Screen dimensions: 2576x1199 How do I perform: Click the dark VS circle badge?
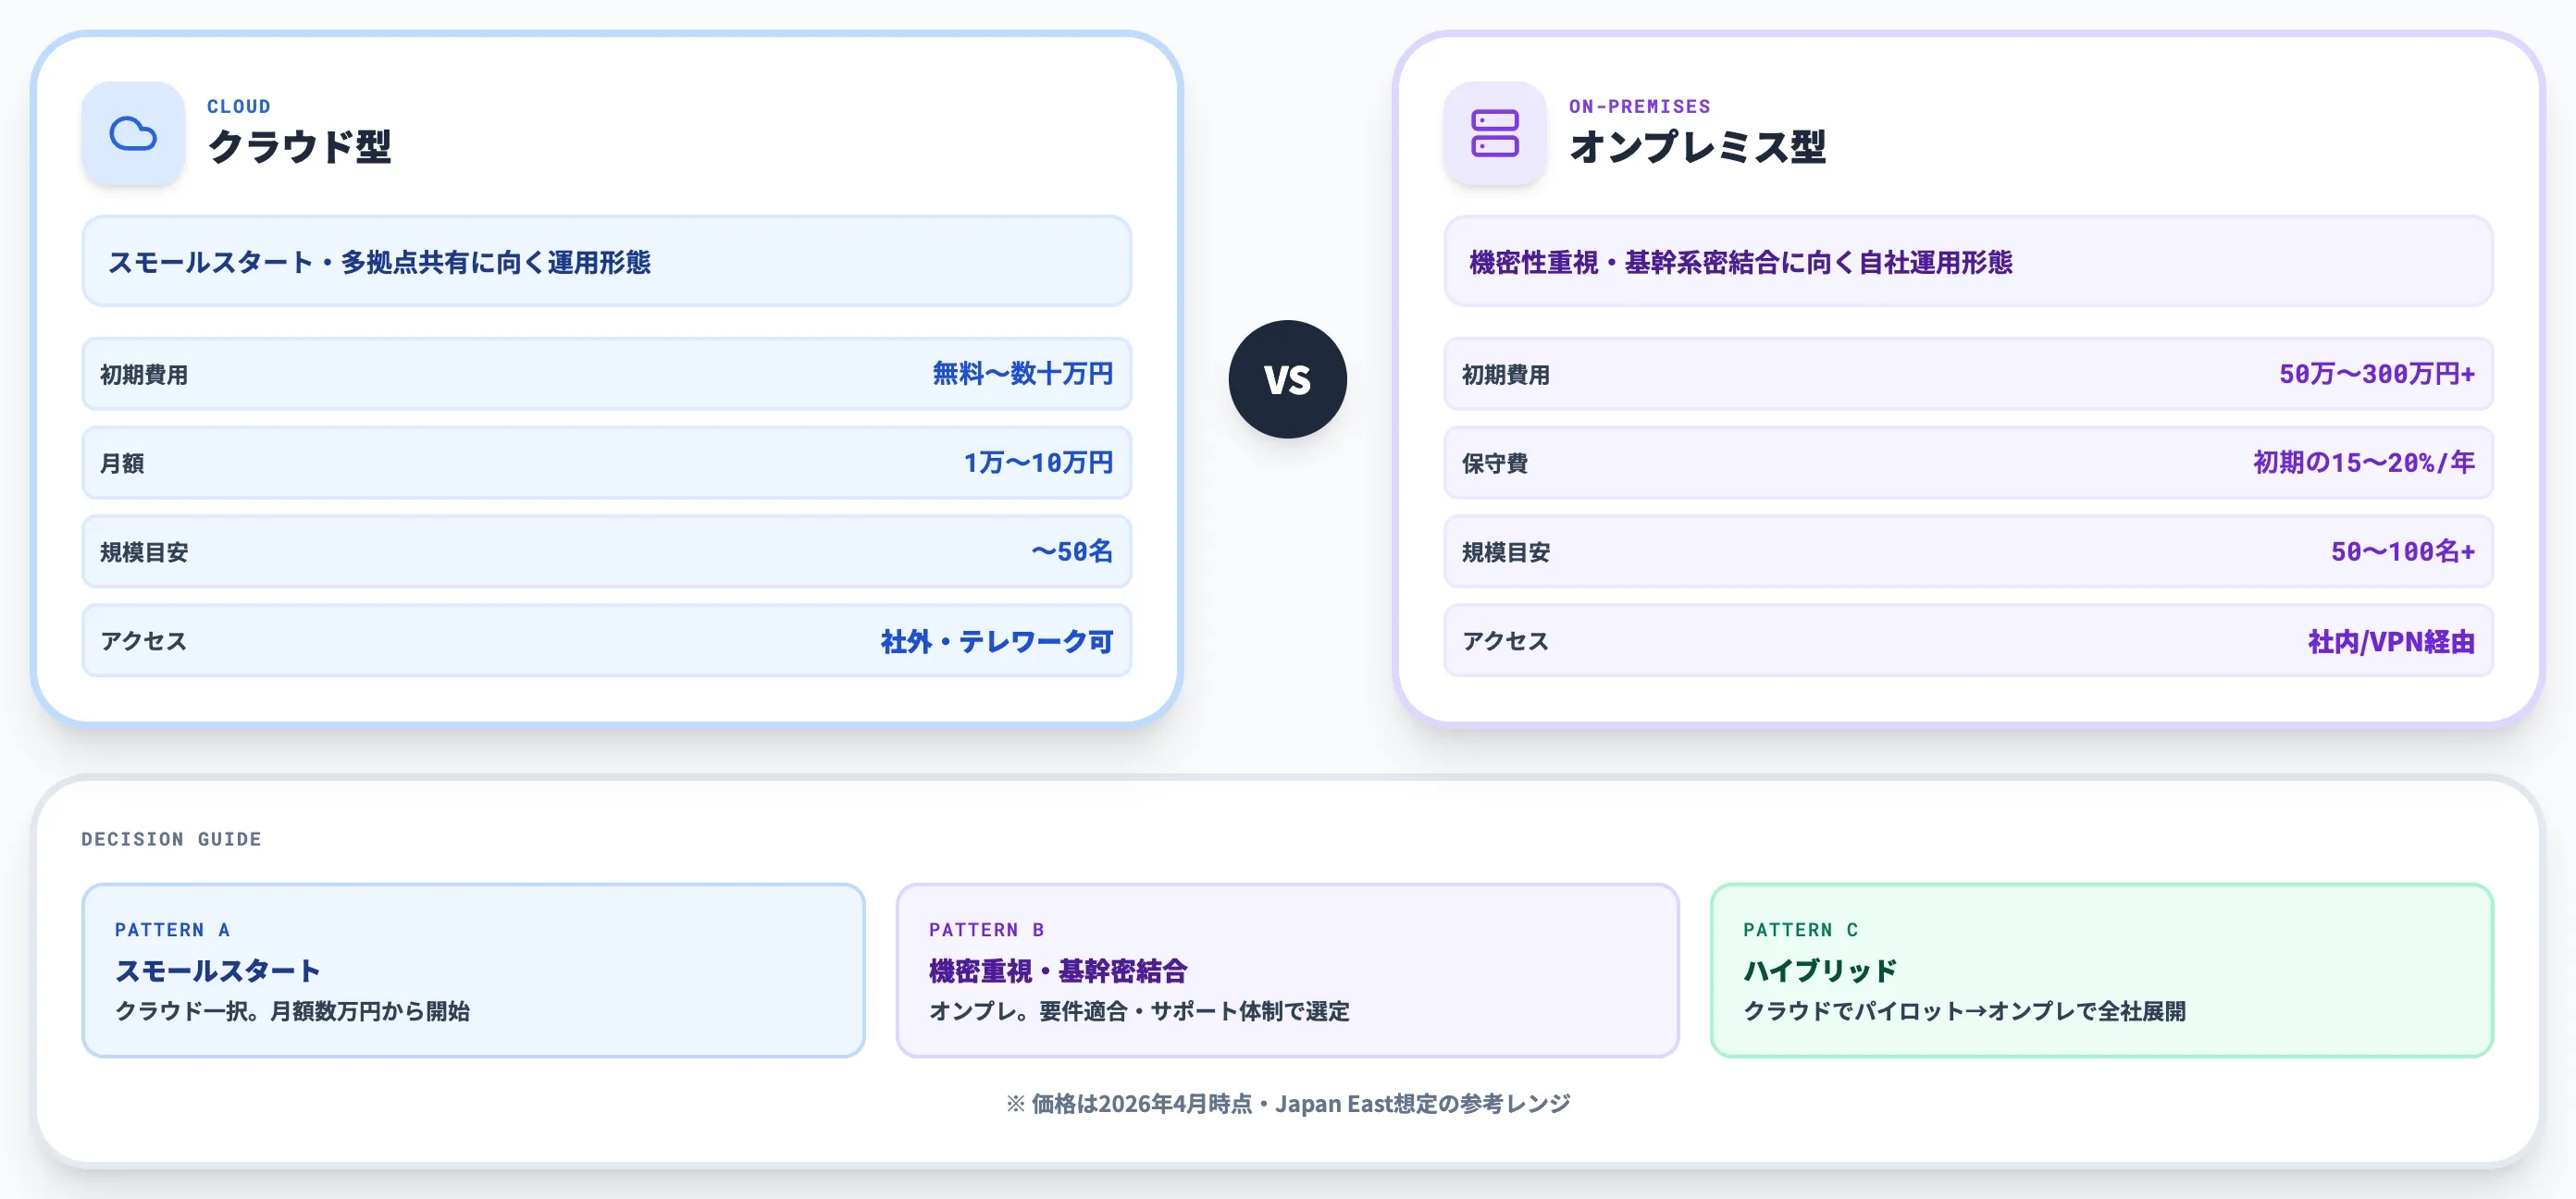(x=1288, y=379)
